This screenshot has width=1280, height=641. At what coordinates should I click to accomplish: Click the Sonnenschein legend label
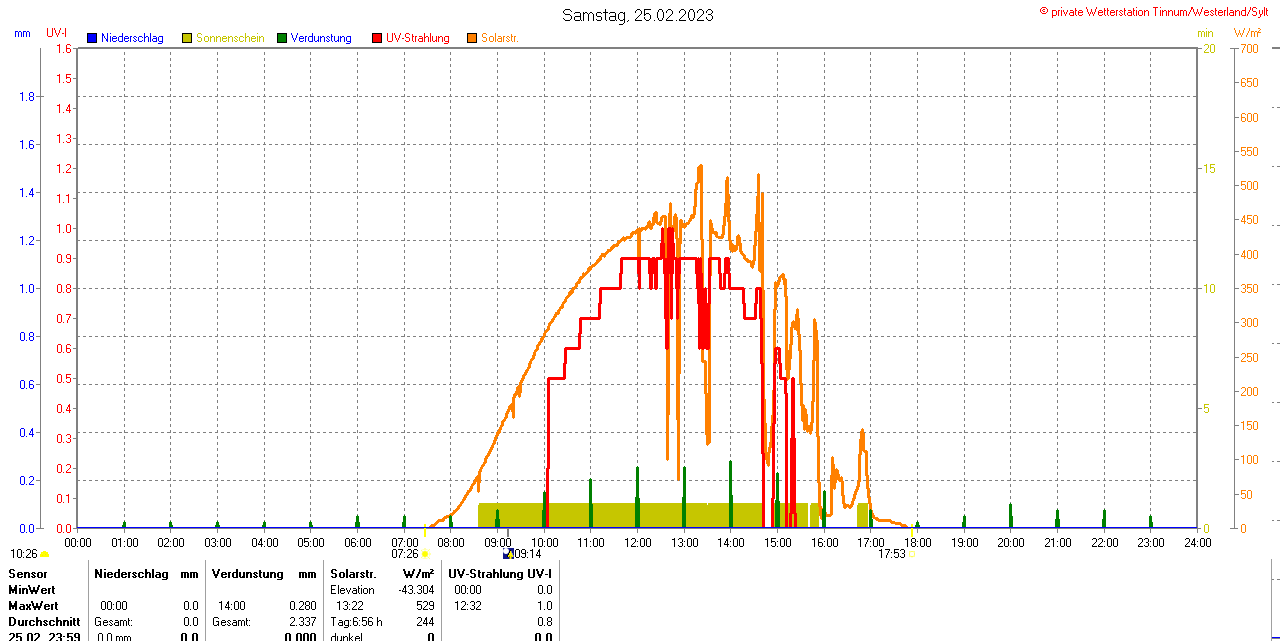pyautogui.click(x=230, y=38)
